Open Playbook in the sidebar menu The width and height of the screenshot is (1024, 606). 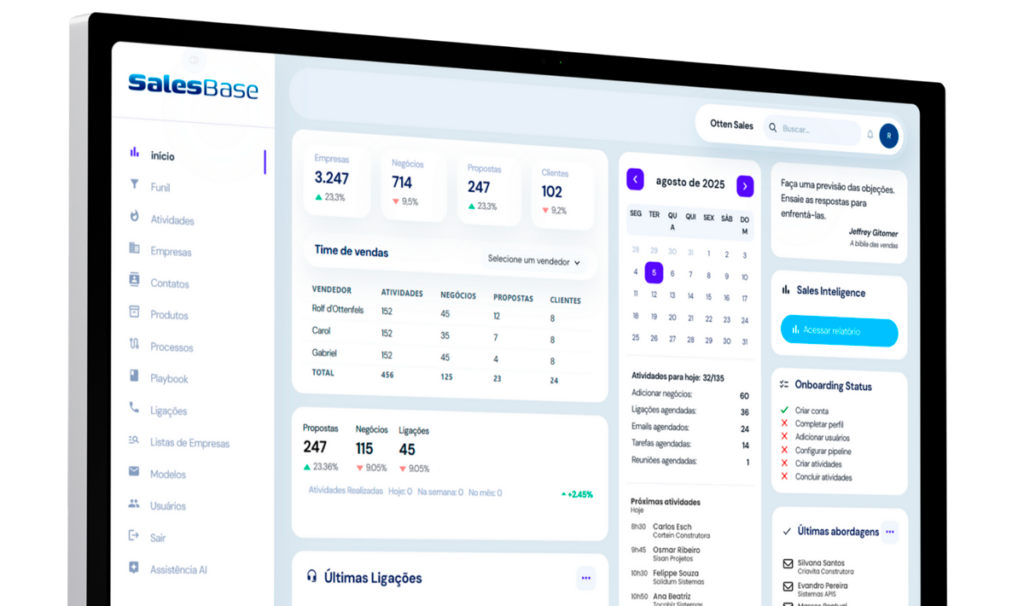coord(169,379)
